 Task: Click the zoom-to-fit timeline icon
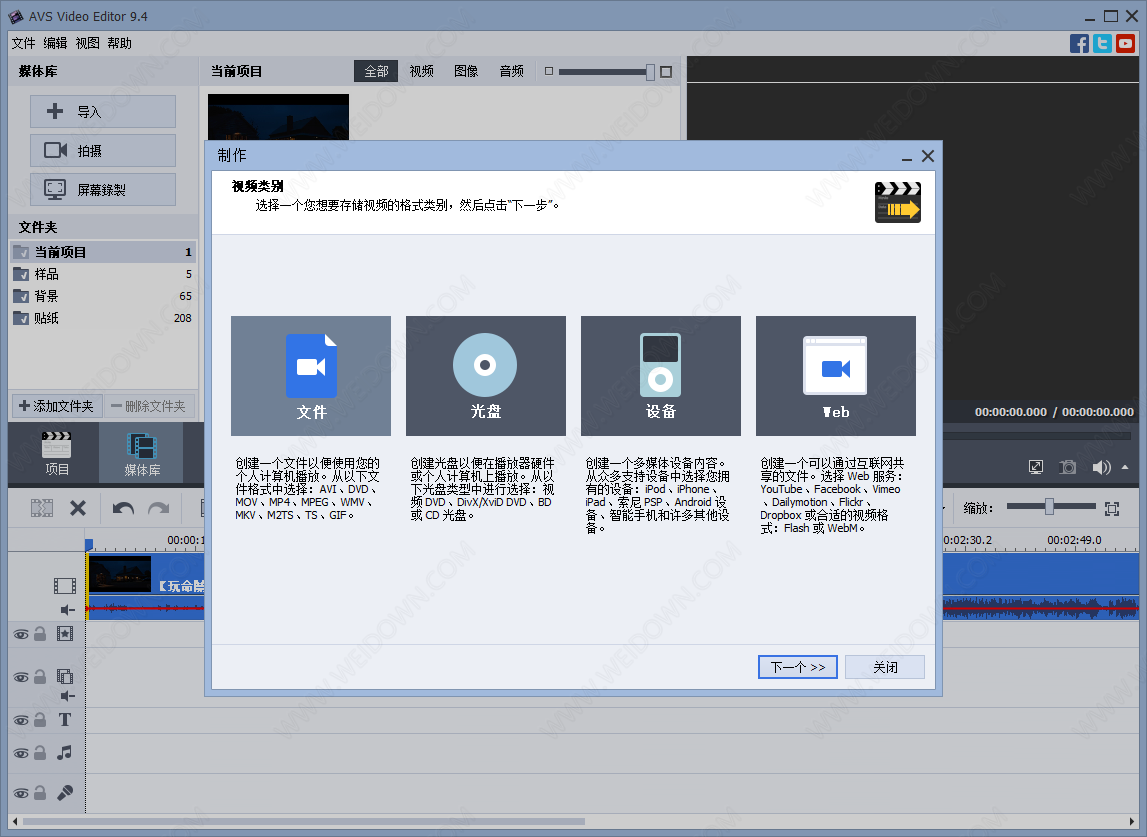point(1111,508)
